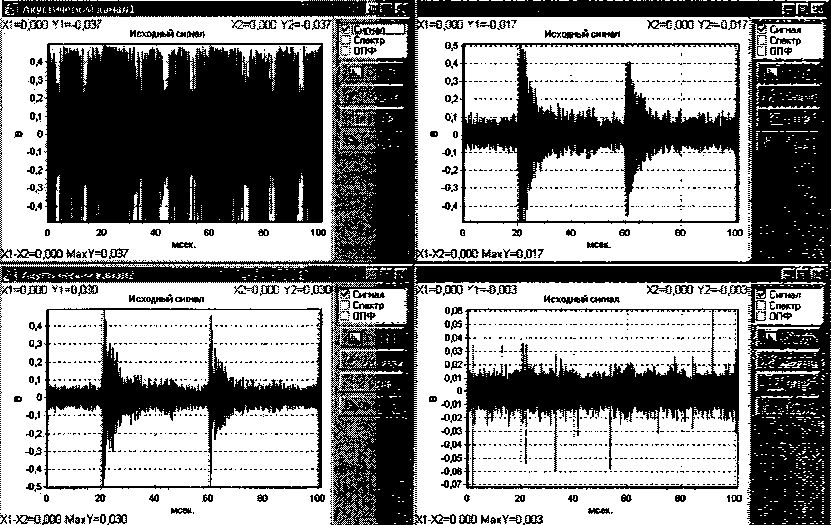Click мсек. axis label in MaxY=0,017 window

click(x=599, y=245)
